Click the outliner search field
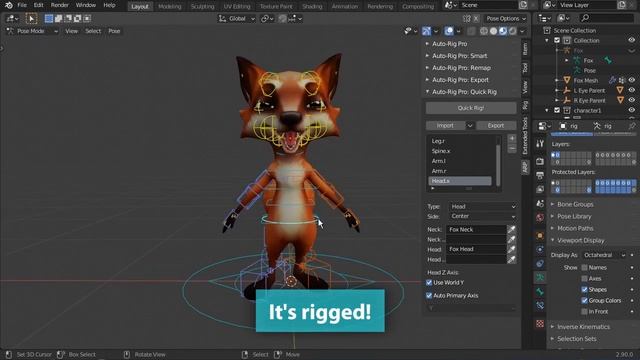 click(x=607, y=18)
